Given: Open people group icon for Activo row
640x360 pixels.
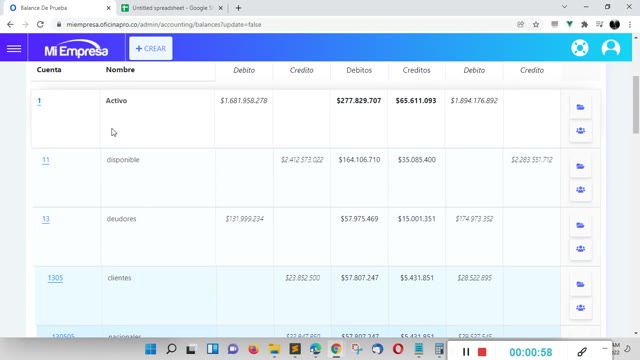Looking at the screenshot, I should click(580, 131).
